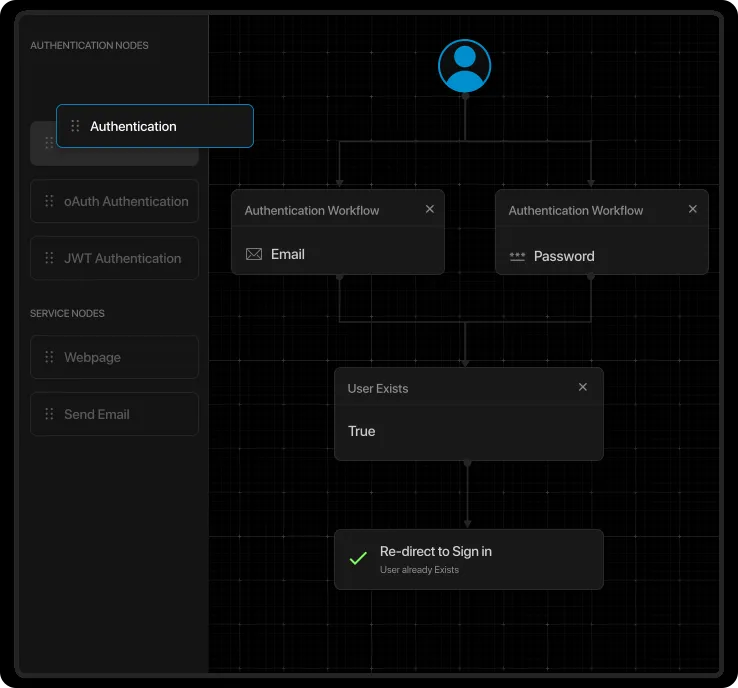
Task: Click the green checkmark icon
Action: 358,559
